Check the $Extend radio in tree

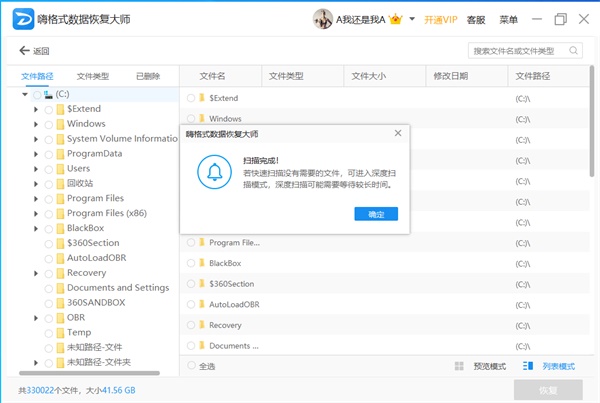pos(49,110)
